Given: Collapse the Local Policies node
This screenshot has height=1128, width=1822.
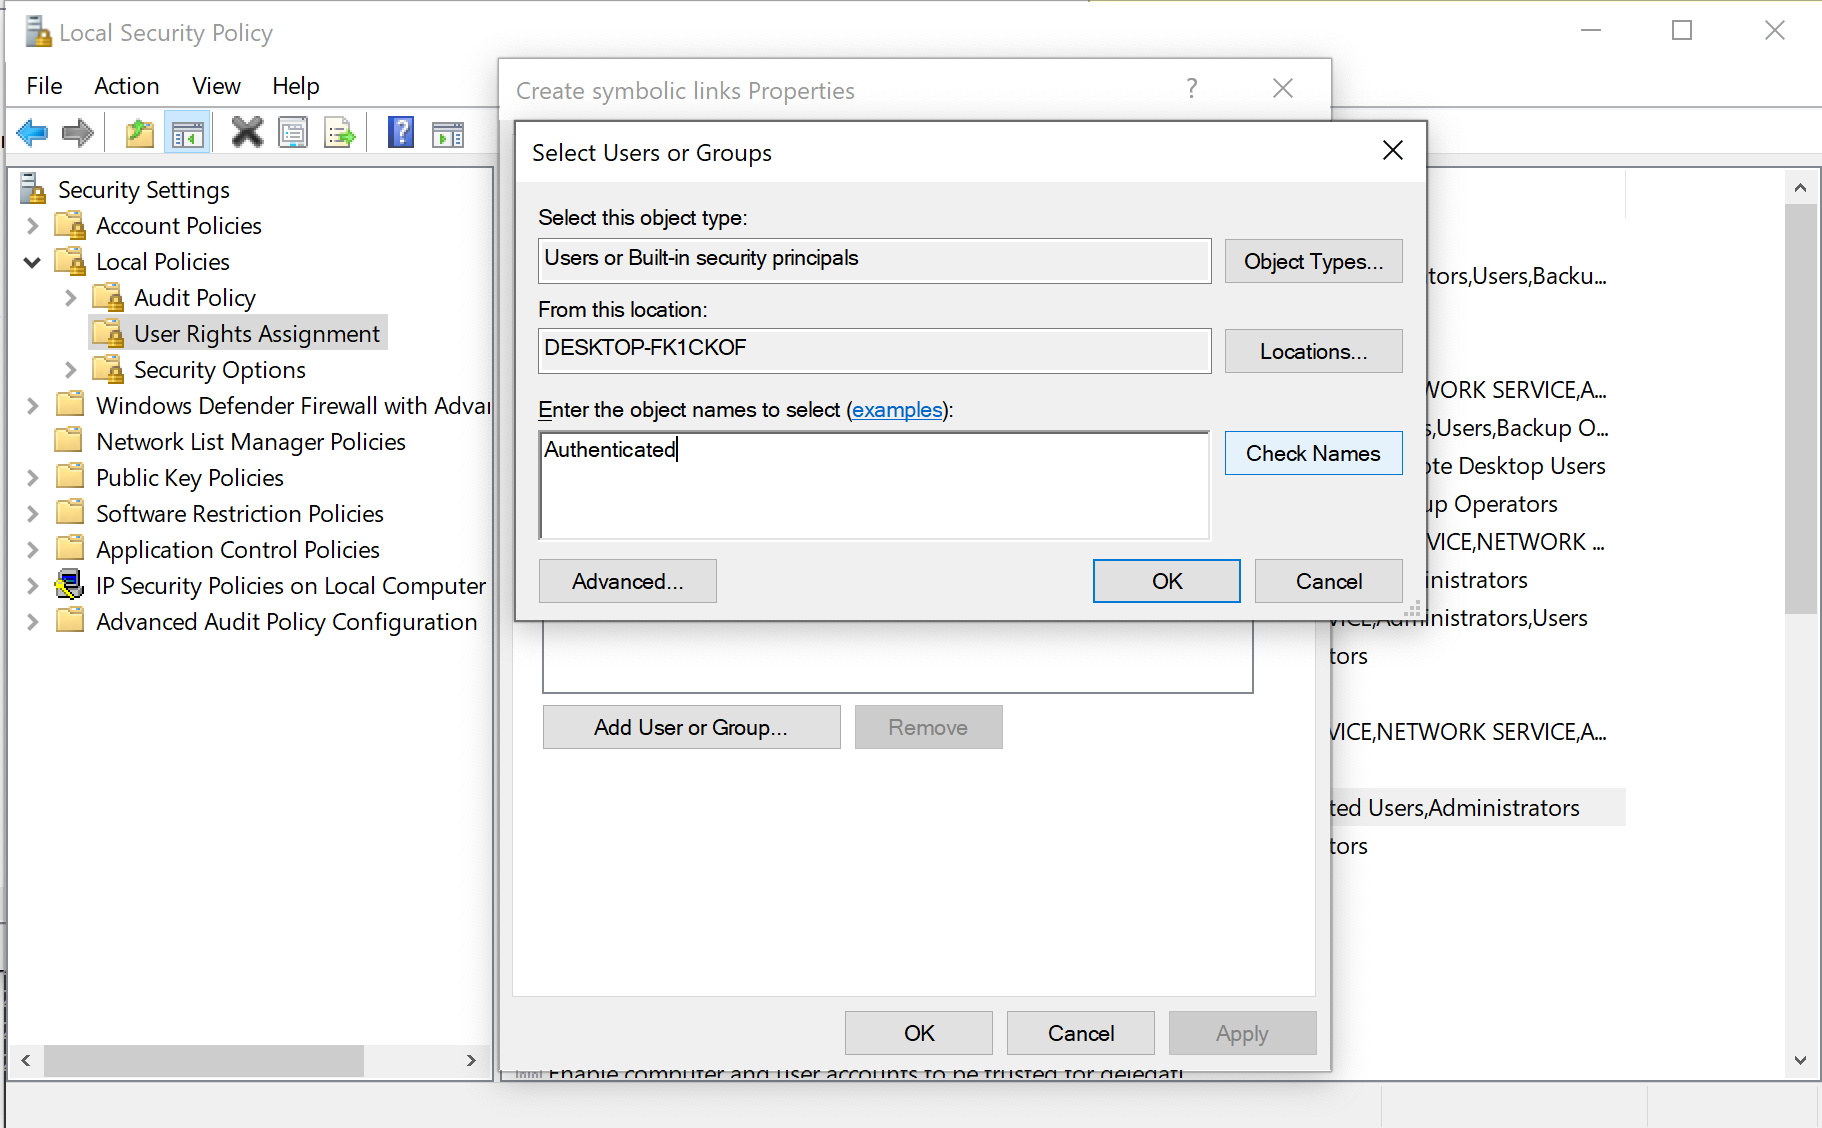Looking at the screenshot, I should coord(32,261).
